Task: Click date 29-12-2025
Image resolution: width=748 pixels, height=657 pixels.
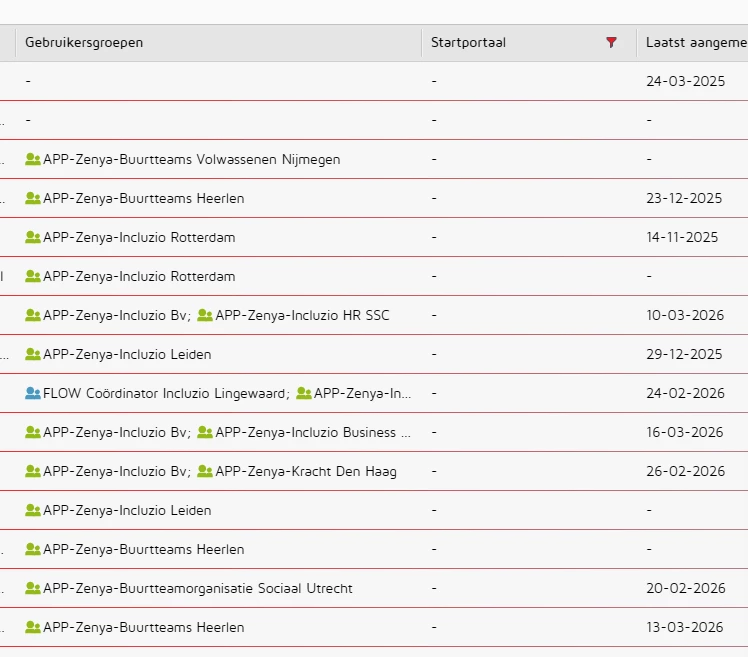Action: [684, 354]
